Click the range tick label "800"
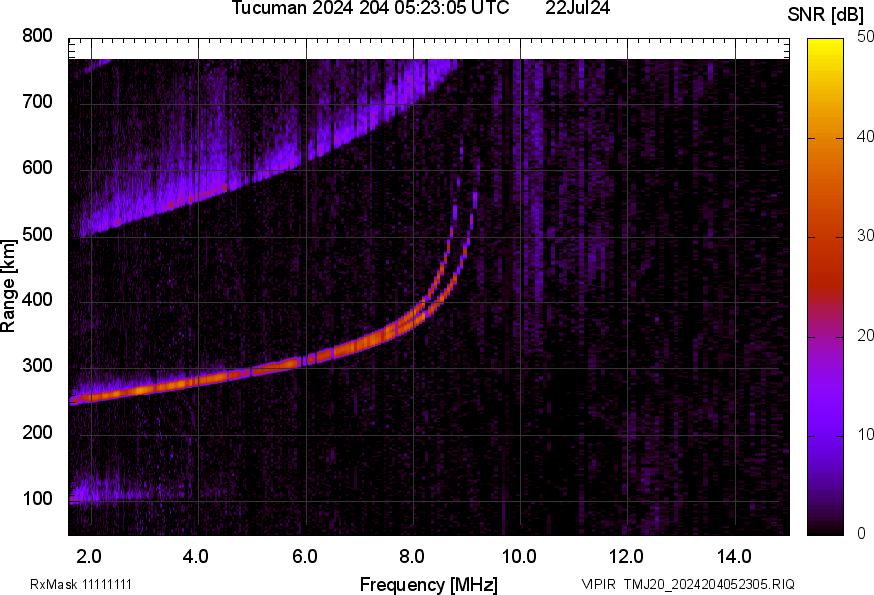874x595 pixels. coord(37,36)
